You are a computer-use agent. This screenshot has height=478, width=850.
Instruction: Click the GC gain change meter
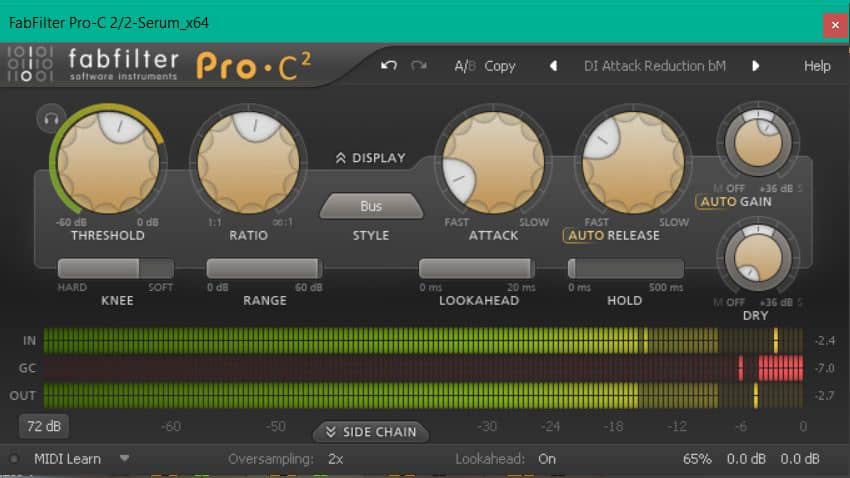423,368
